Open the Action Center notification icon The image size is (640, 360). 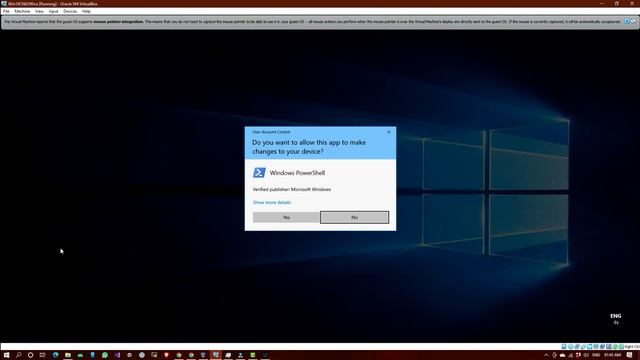tap(629, 355)
